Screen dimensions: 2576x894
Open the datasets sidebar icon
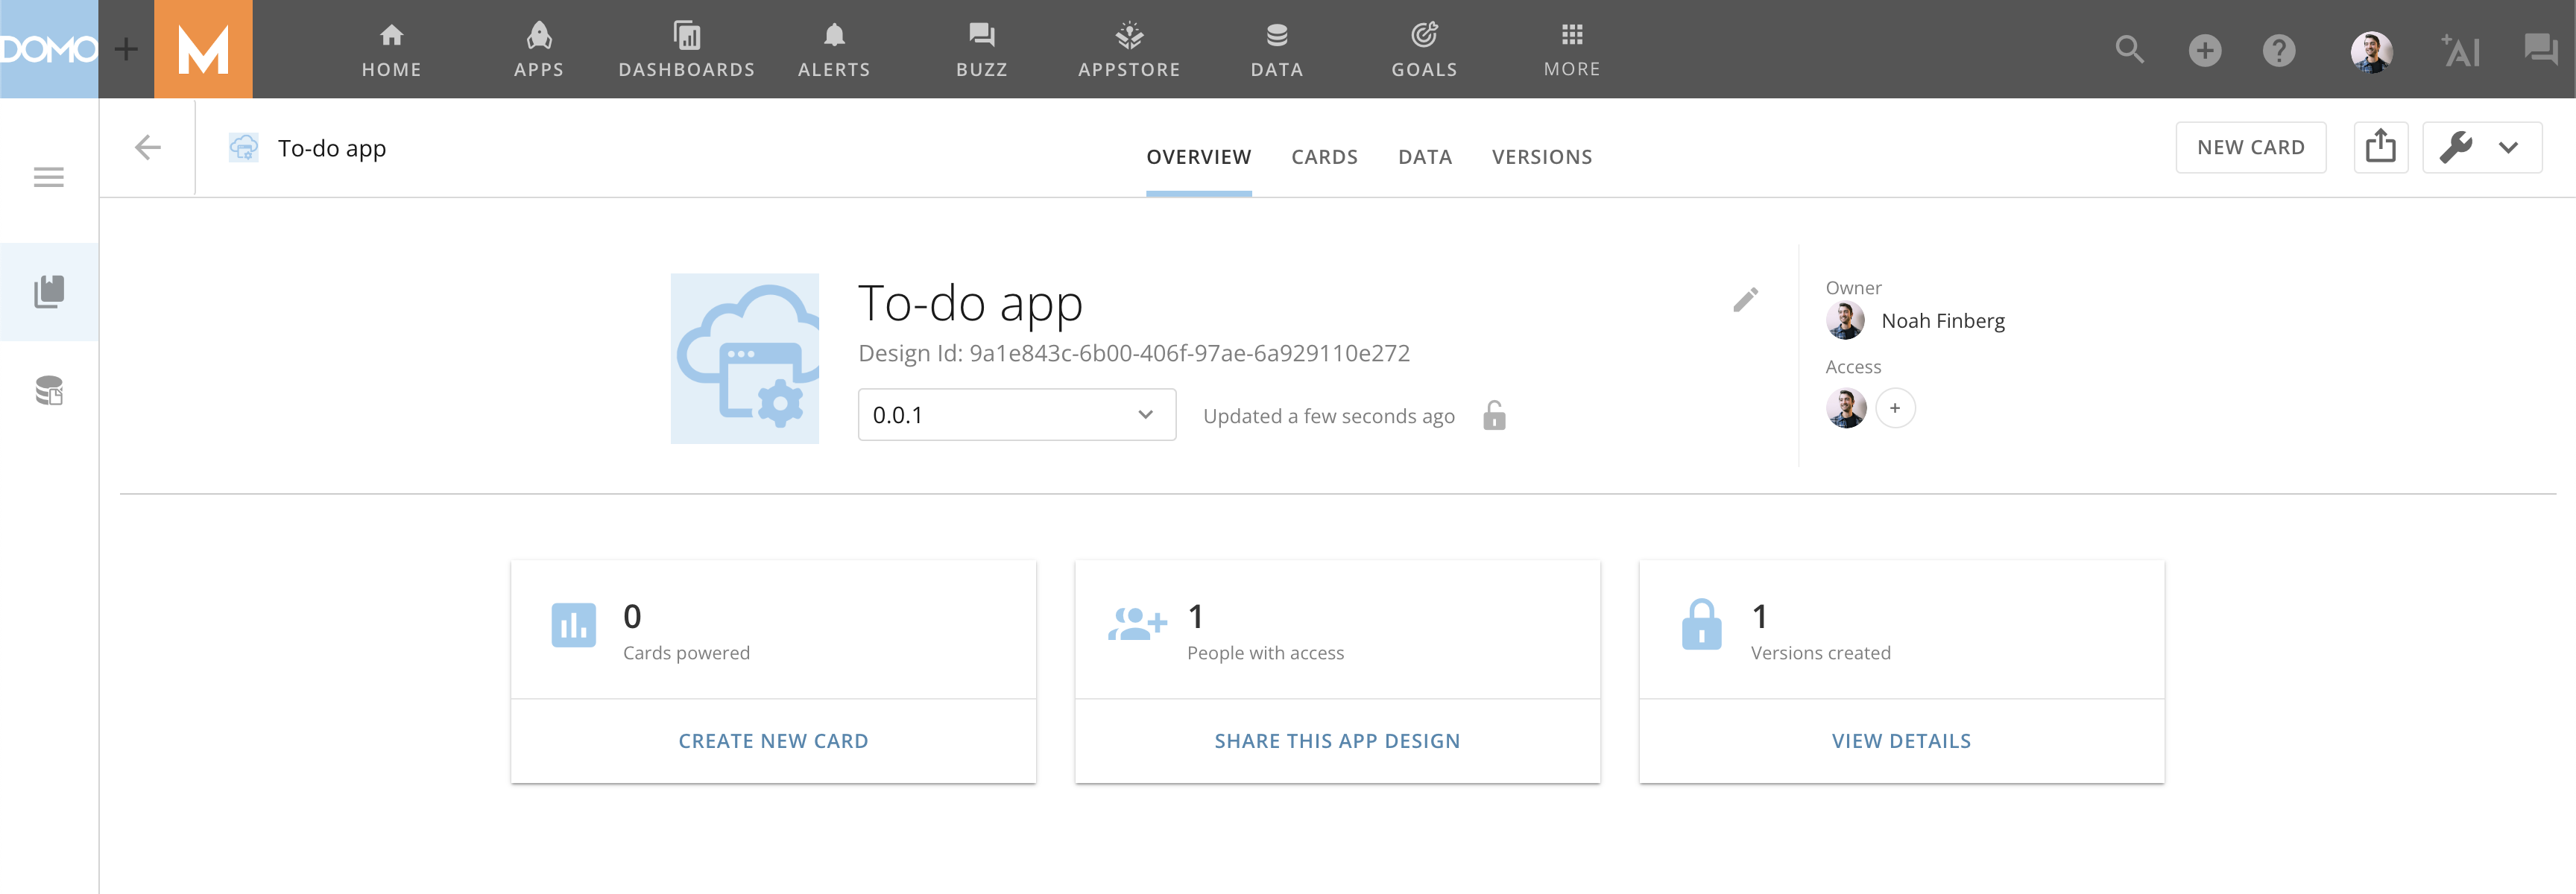[x=48, y=390]
